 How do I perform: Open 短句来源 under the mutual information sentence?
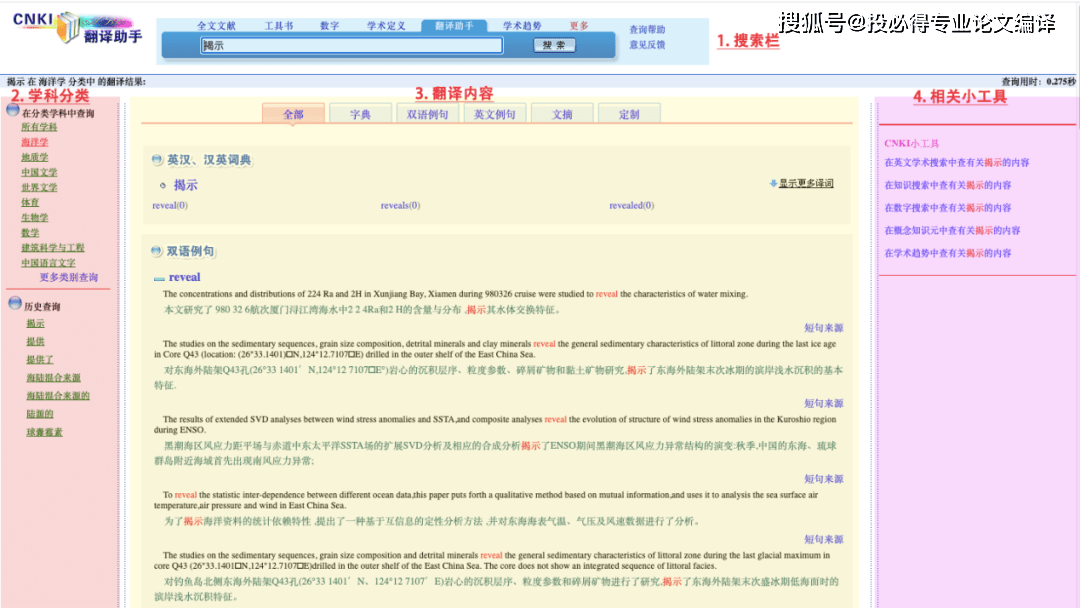pos(824,540)
